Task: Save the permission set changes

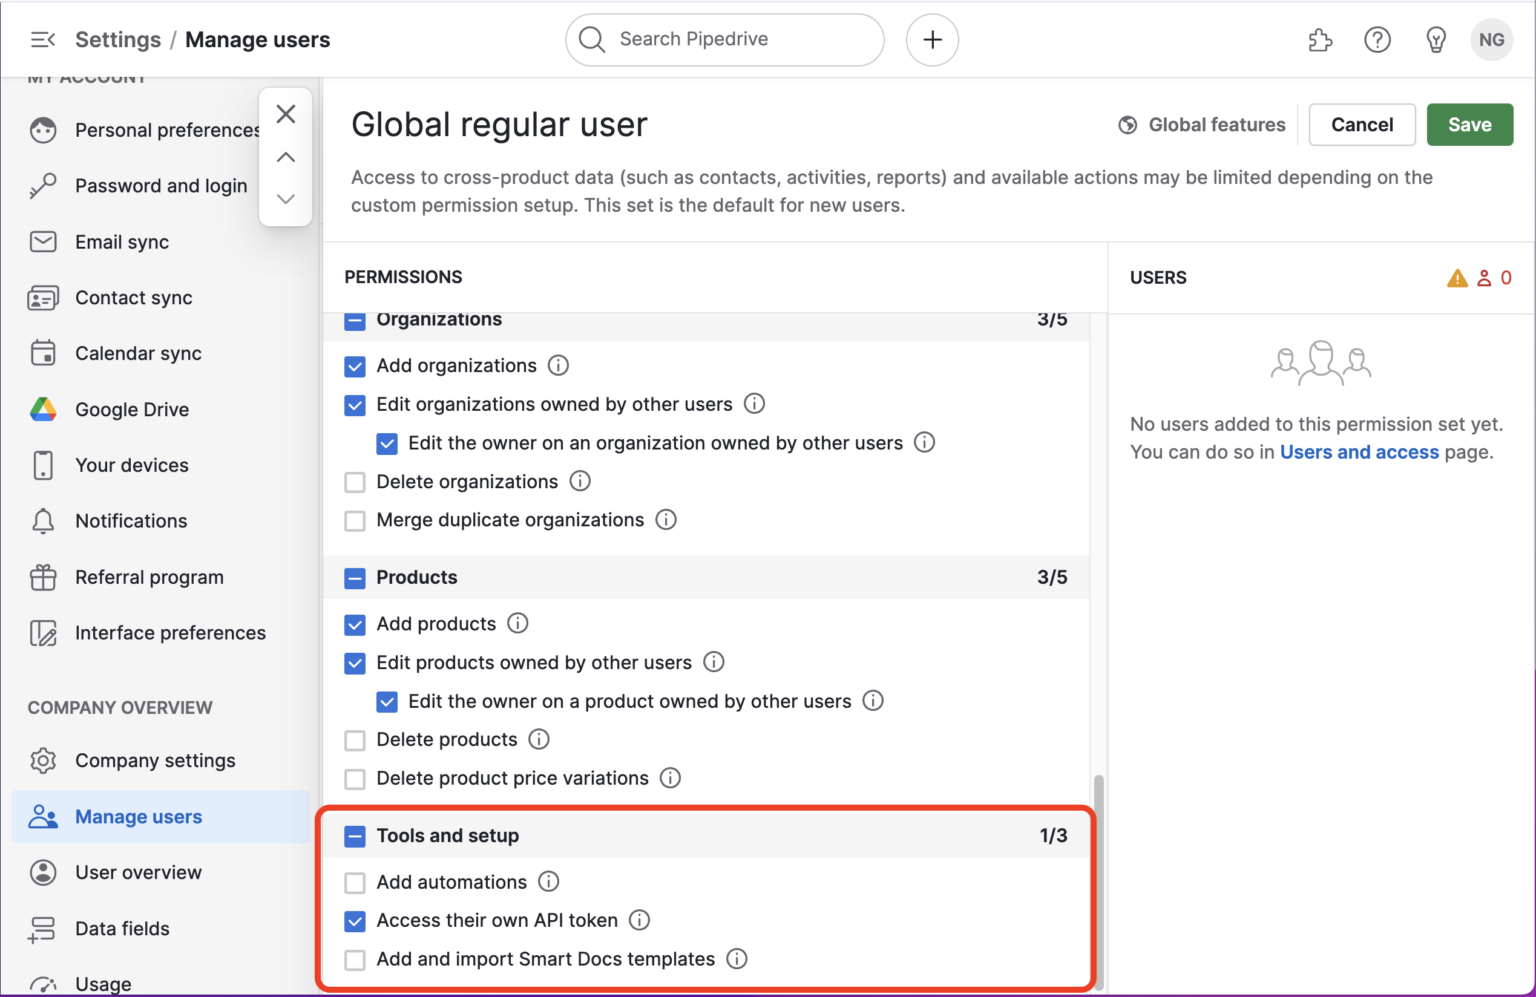Action: (x=1469, y=125)
